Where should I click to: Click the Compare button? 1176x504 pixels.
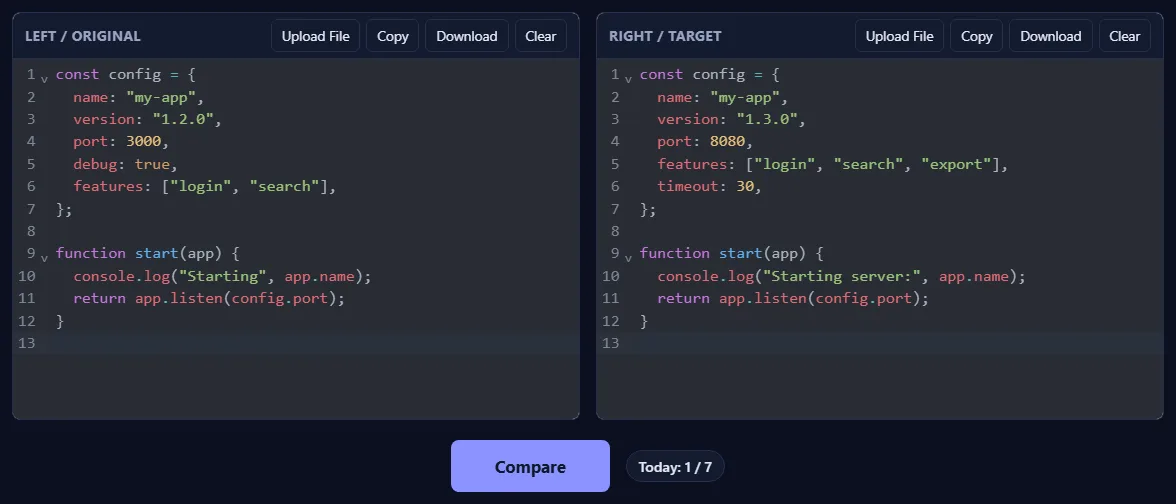(530, 466)
